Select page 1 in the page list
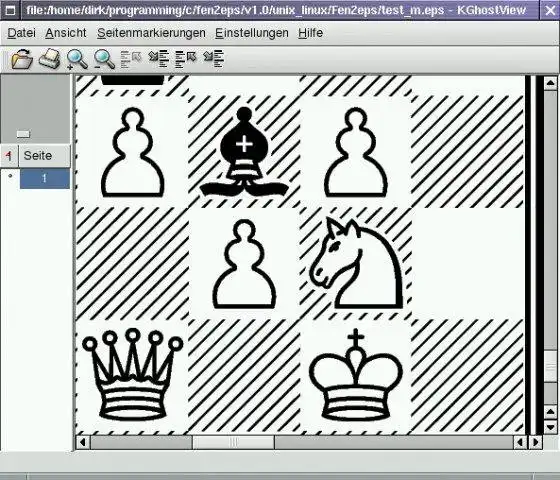The width and height of the screenshot is (560, 480). tap(45, 179)
